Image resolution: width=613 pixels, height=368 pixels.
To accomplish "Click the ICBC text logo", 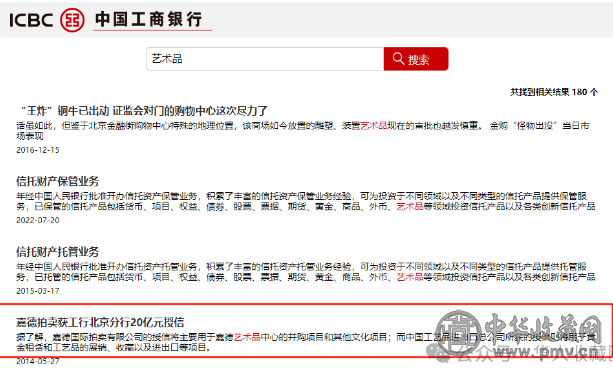I will 31,20.
